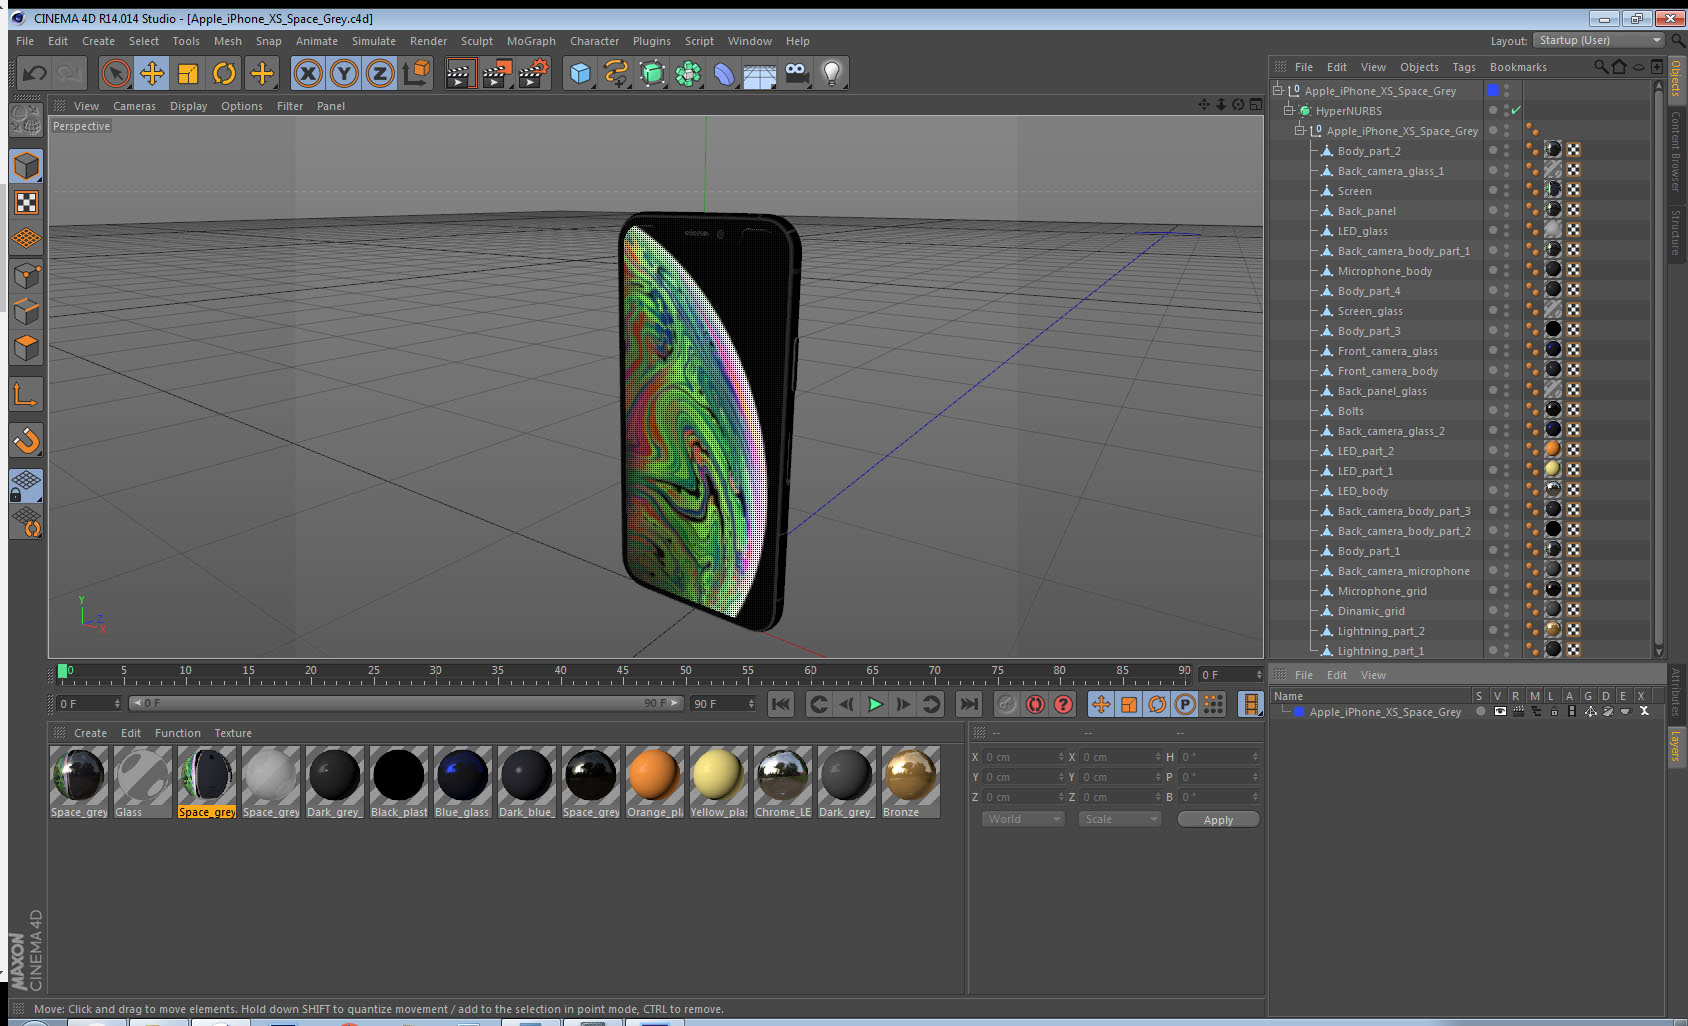Select the Yellow_plastic material swatch
The image size is (1688, 1026).
click(x=719, y=782)
